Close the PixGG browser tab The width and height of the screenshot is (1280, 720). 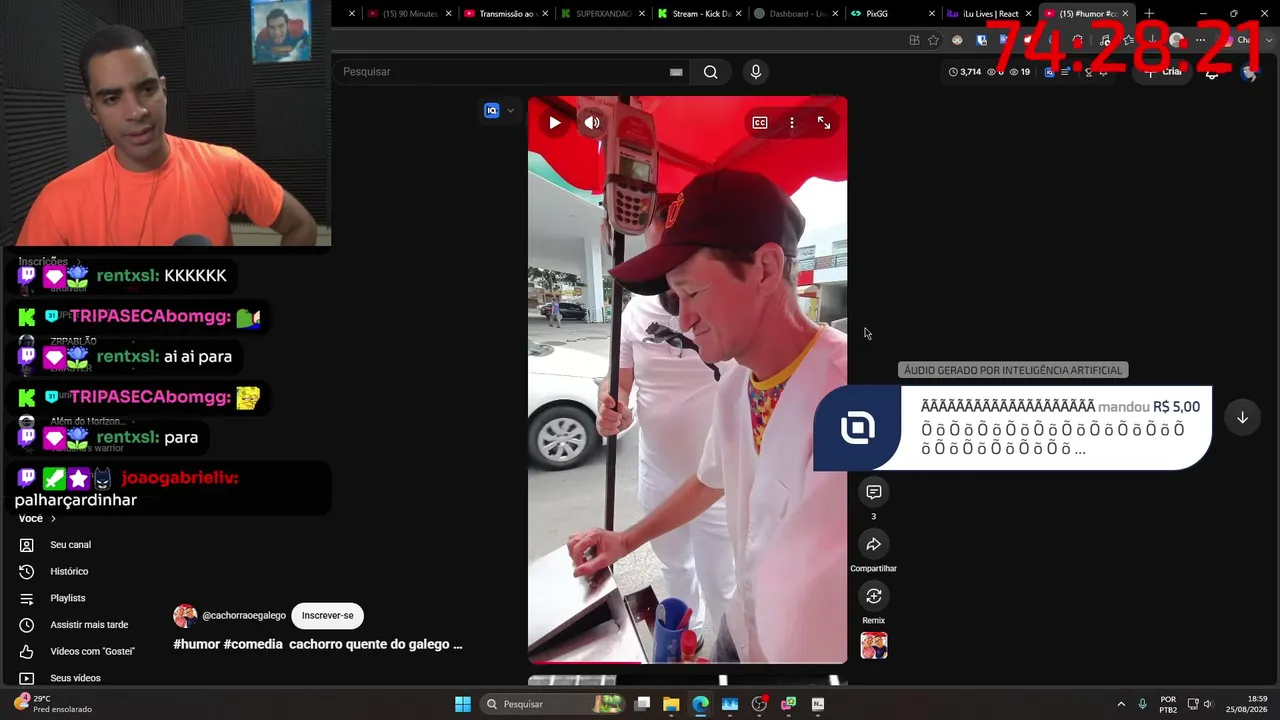pos(932,14)
